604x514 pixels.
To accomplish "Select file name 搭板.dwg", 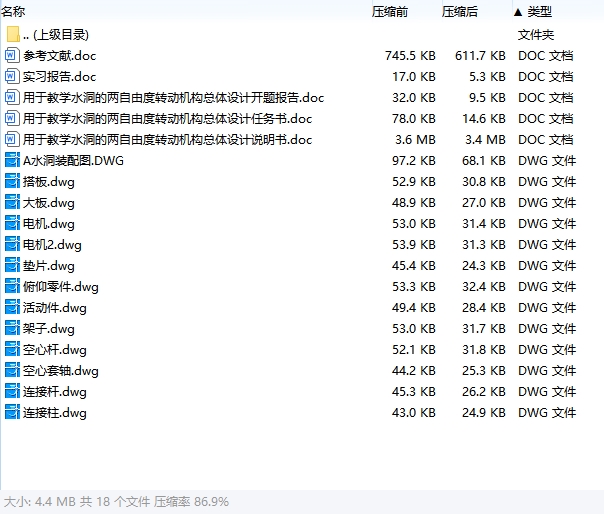I will (49, 182).
